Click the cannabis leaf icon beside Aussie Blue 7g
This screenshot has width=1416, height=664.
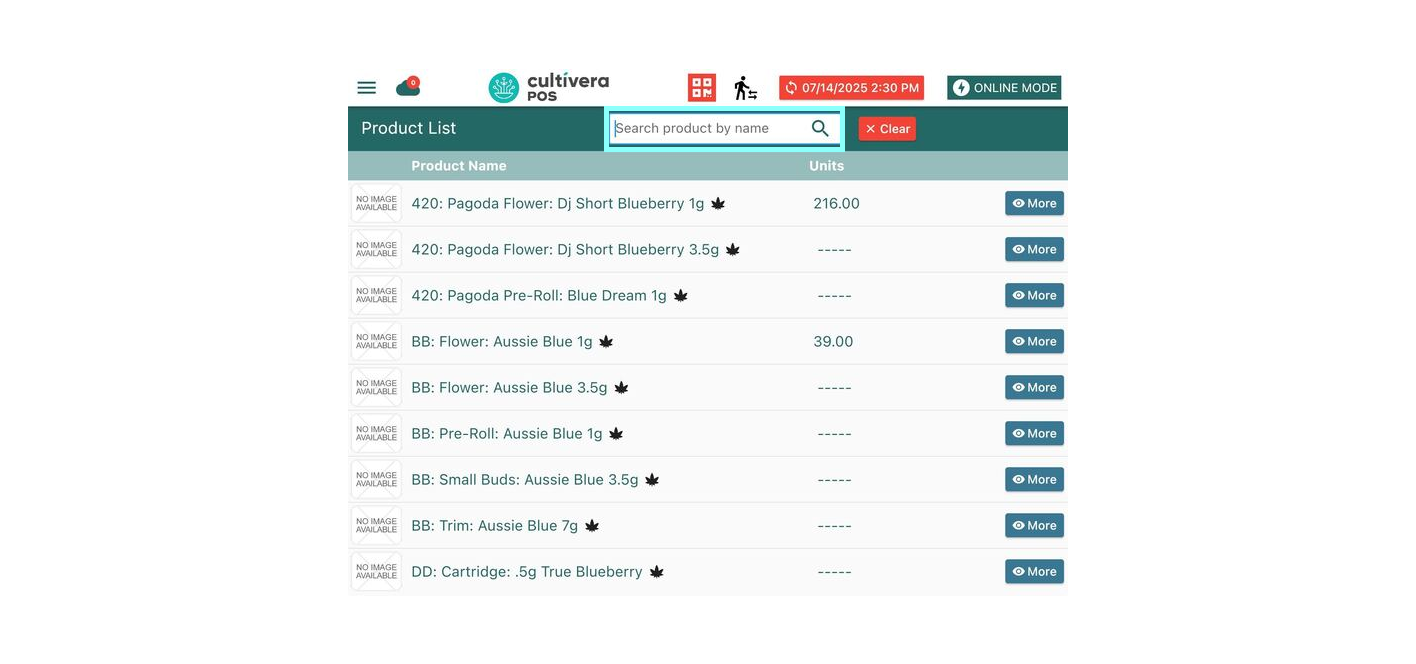click(x=592, y=525)
